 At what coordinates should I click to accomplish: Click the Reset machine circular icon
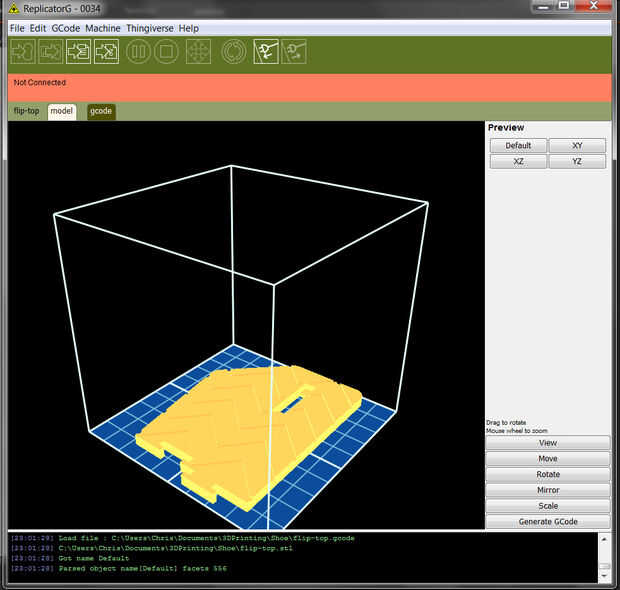click(x=234, y=51)
